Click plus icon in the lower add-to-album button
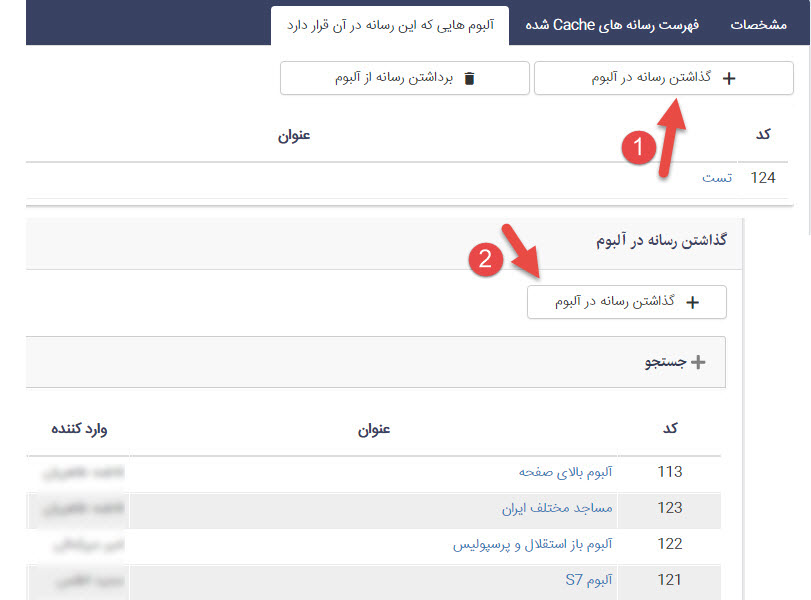Viewport: 811px width, 600px height. tap(692, 302)
